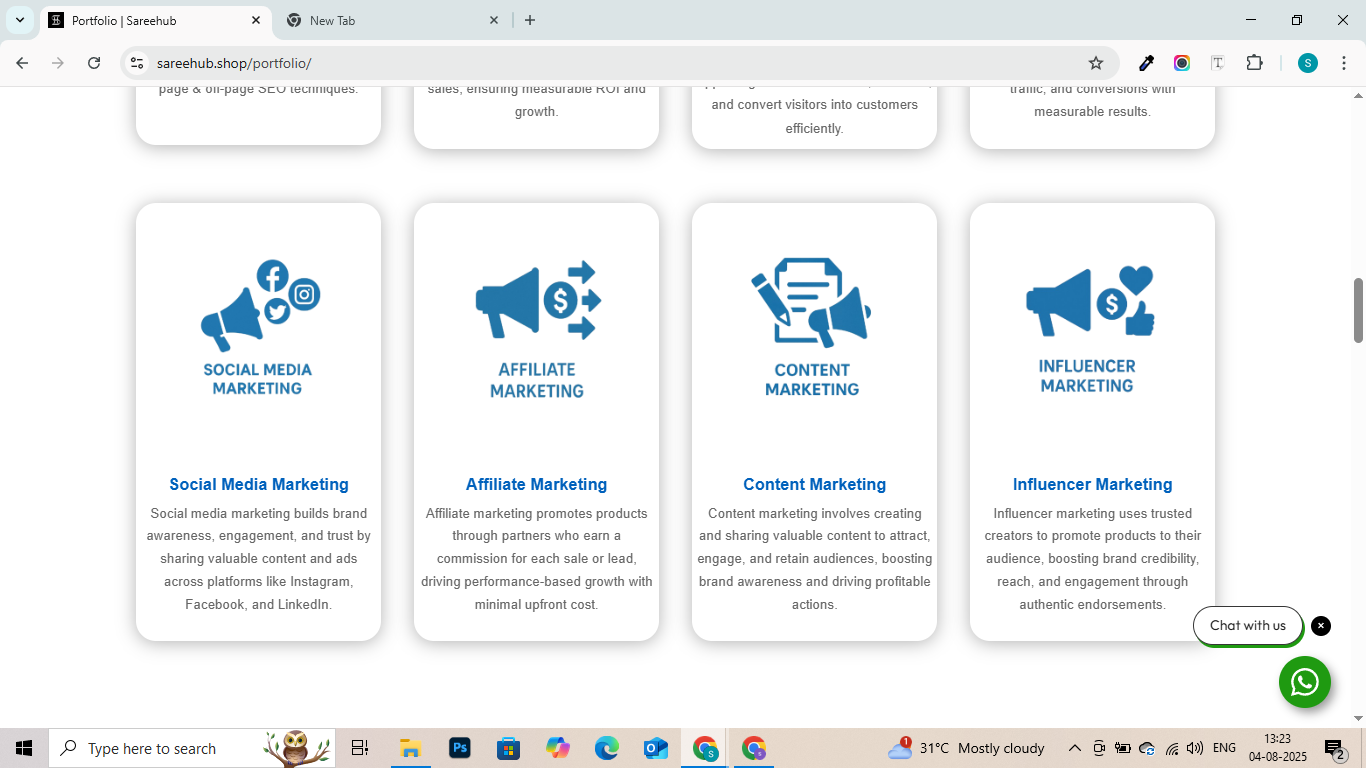This screenshot has width=1366, height=768.
Task: Reload the page with the refresh icon
Action: pos(94,63)
